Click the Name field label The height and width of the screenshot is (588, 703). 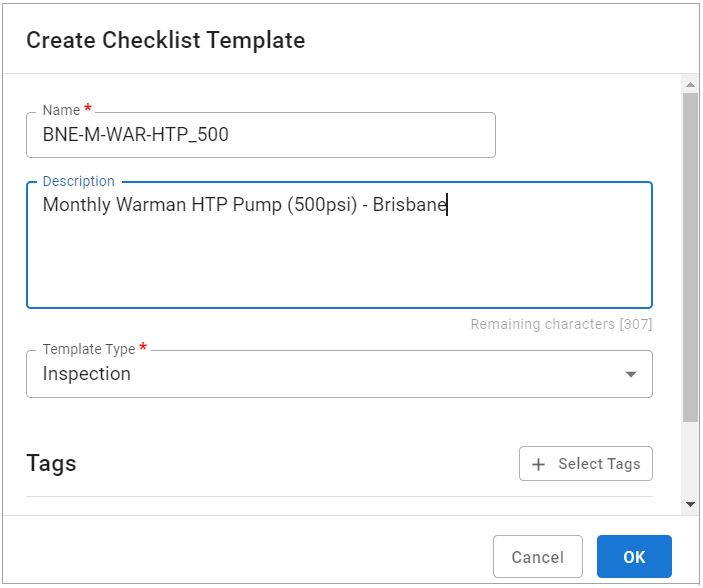61,110
